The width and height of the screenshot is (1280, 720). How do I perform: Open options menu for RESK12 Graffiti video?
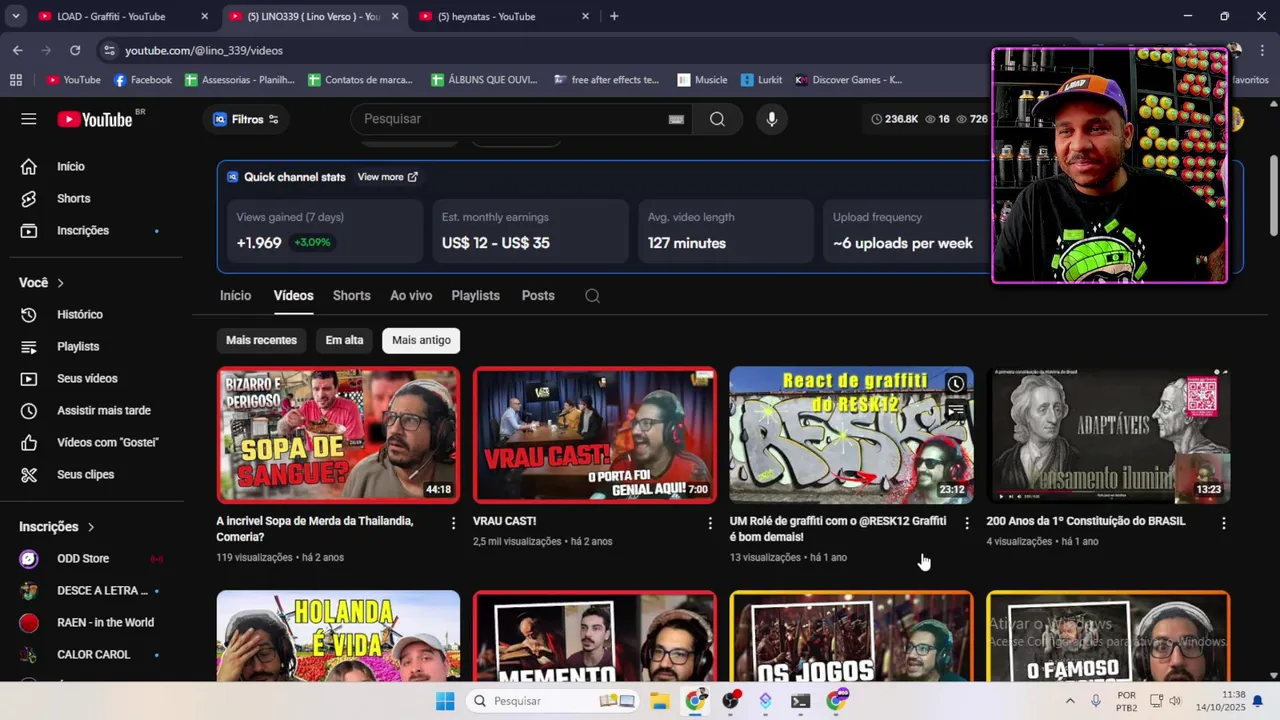point(966,523)
